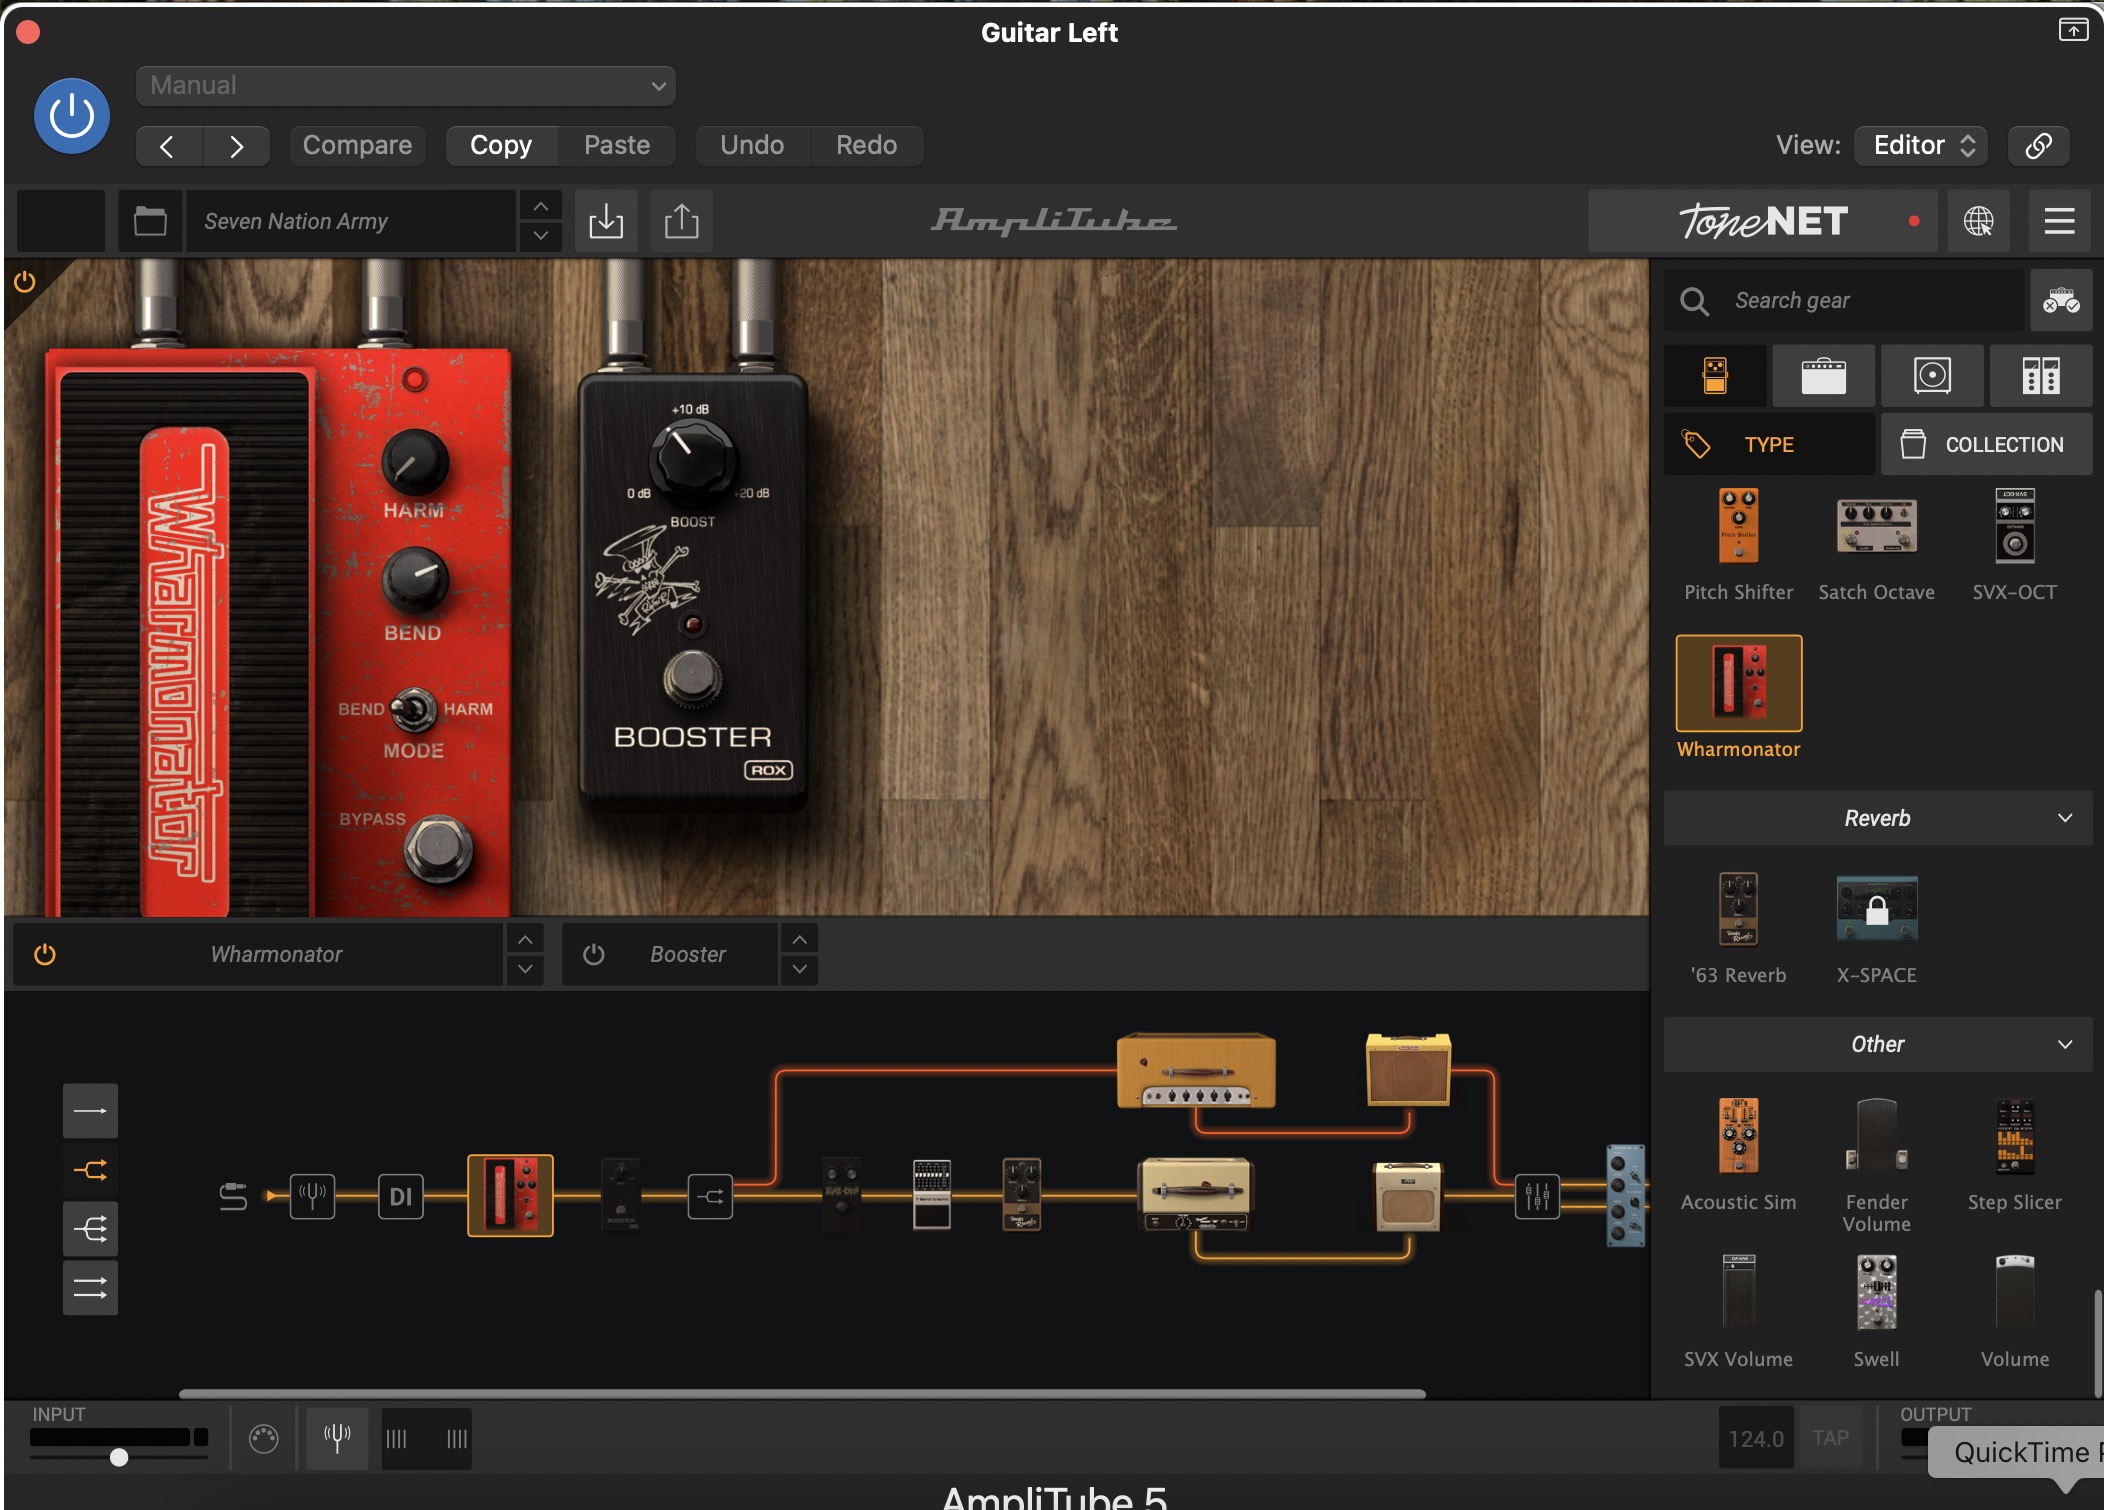Select the cabinet speaker gear tab
The image size is (2104, 1510).
pyautogui.click(x=1932, y=376)
